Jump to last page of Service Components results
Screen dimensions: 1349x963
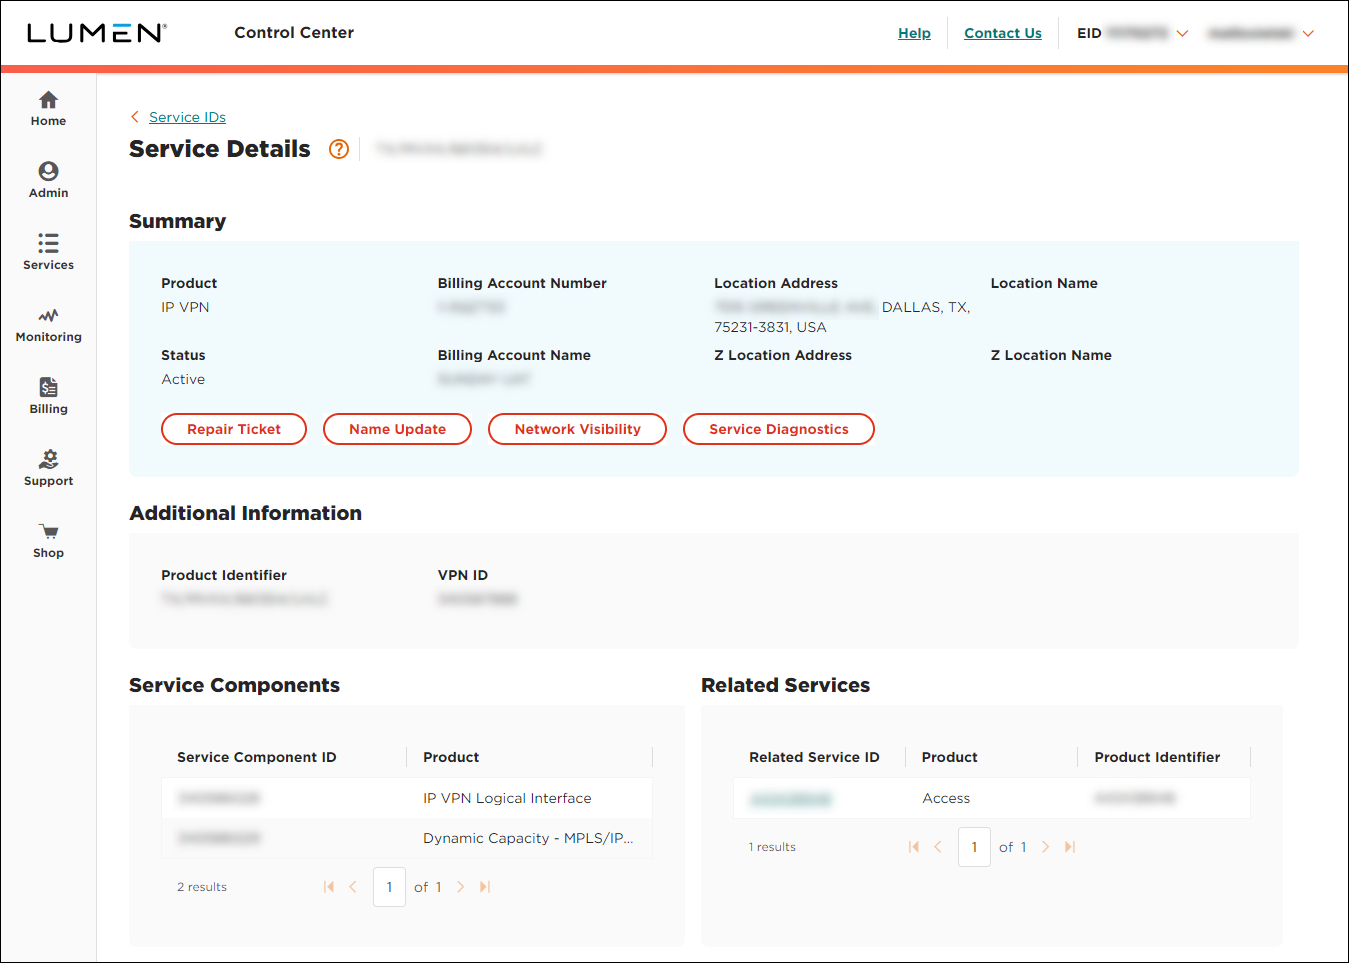[485, 886]
